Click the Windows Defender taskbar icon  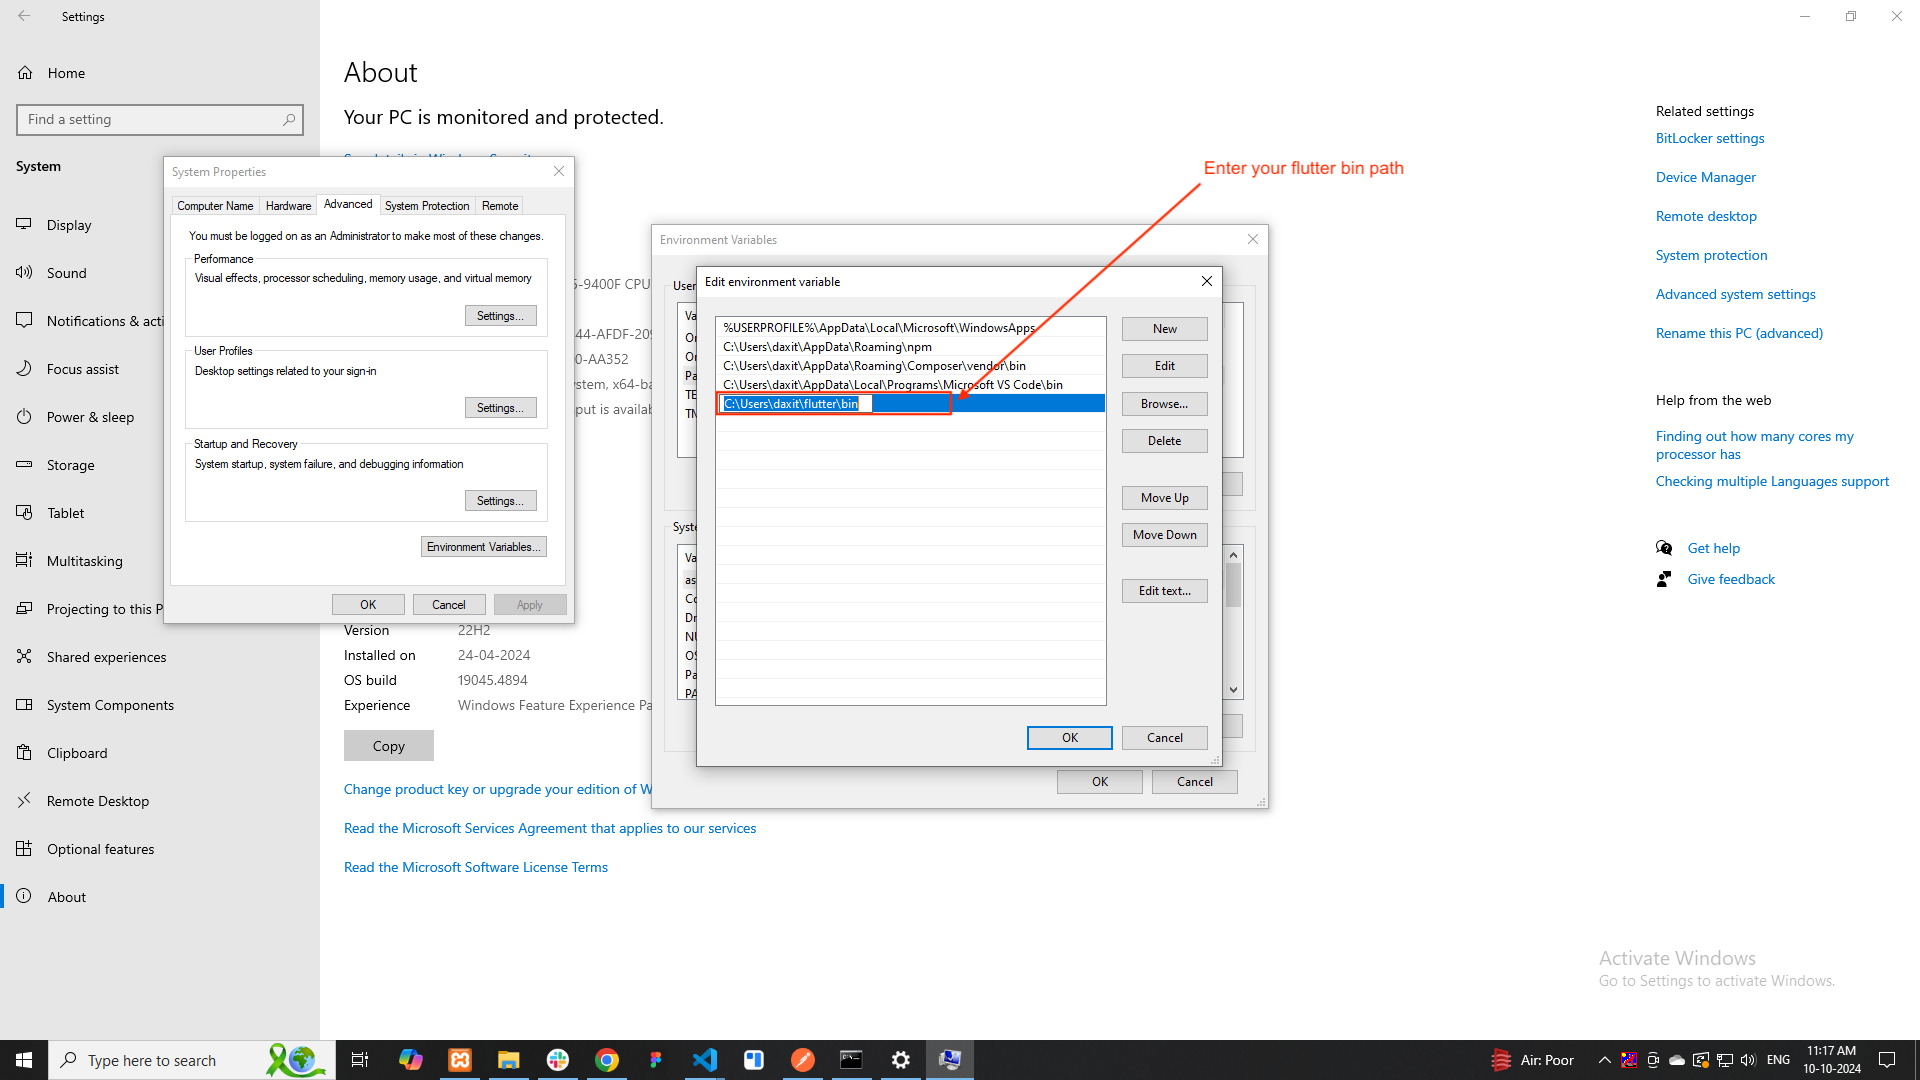pyautogui.click(x=1700, y=1059)
